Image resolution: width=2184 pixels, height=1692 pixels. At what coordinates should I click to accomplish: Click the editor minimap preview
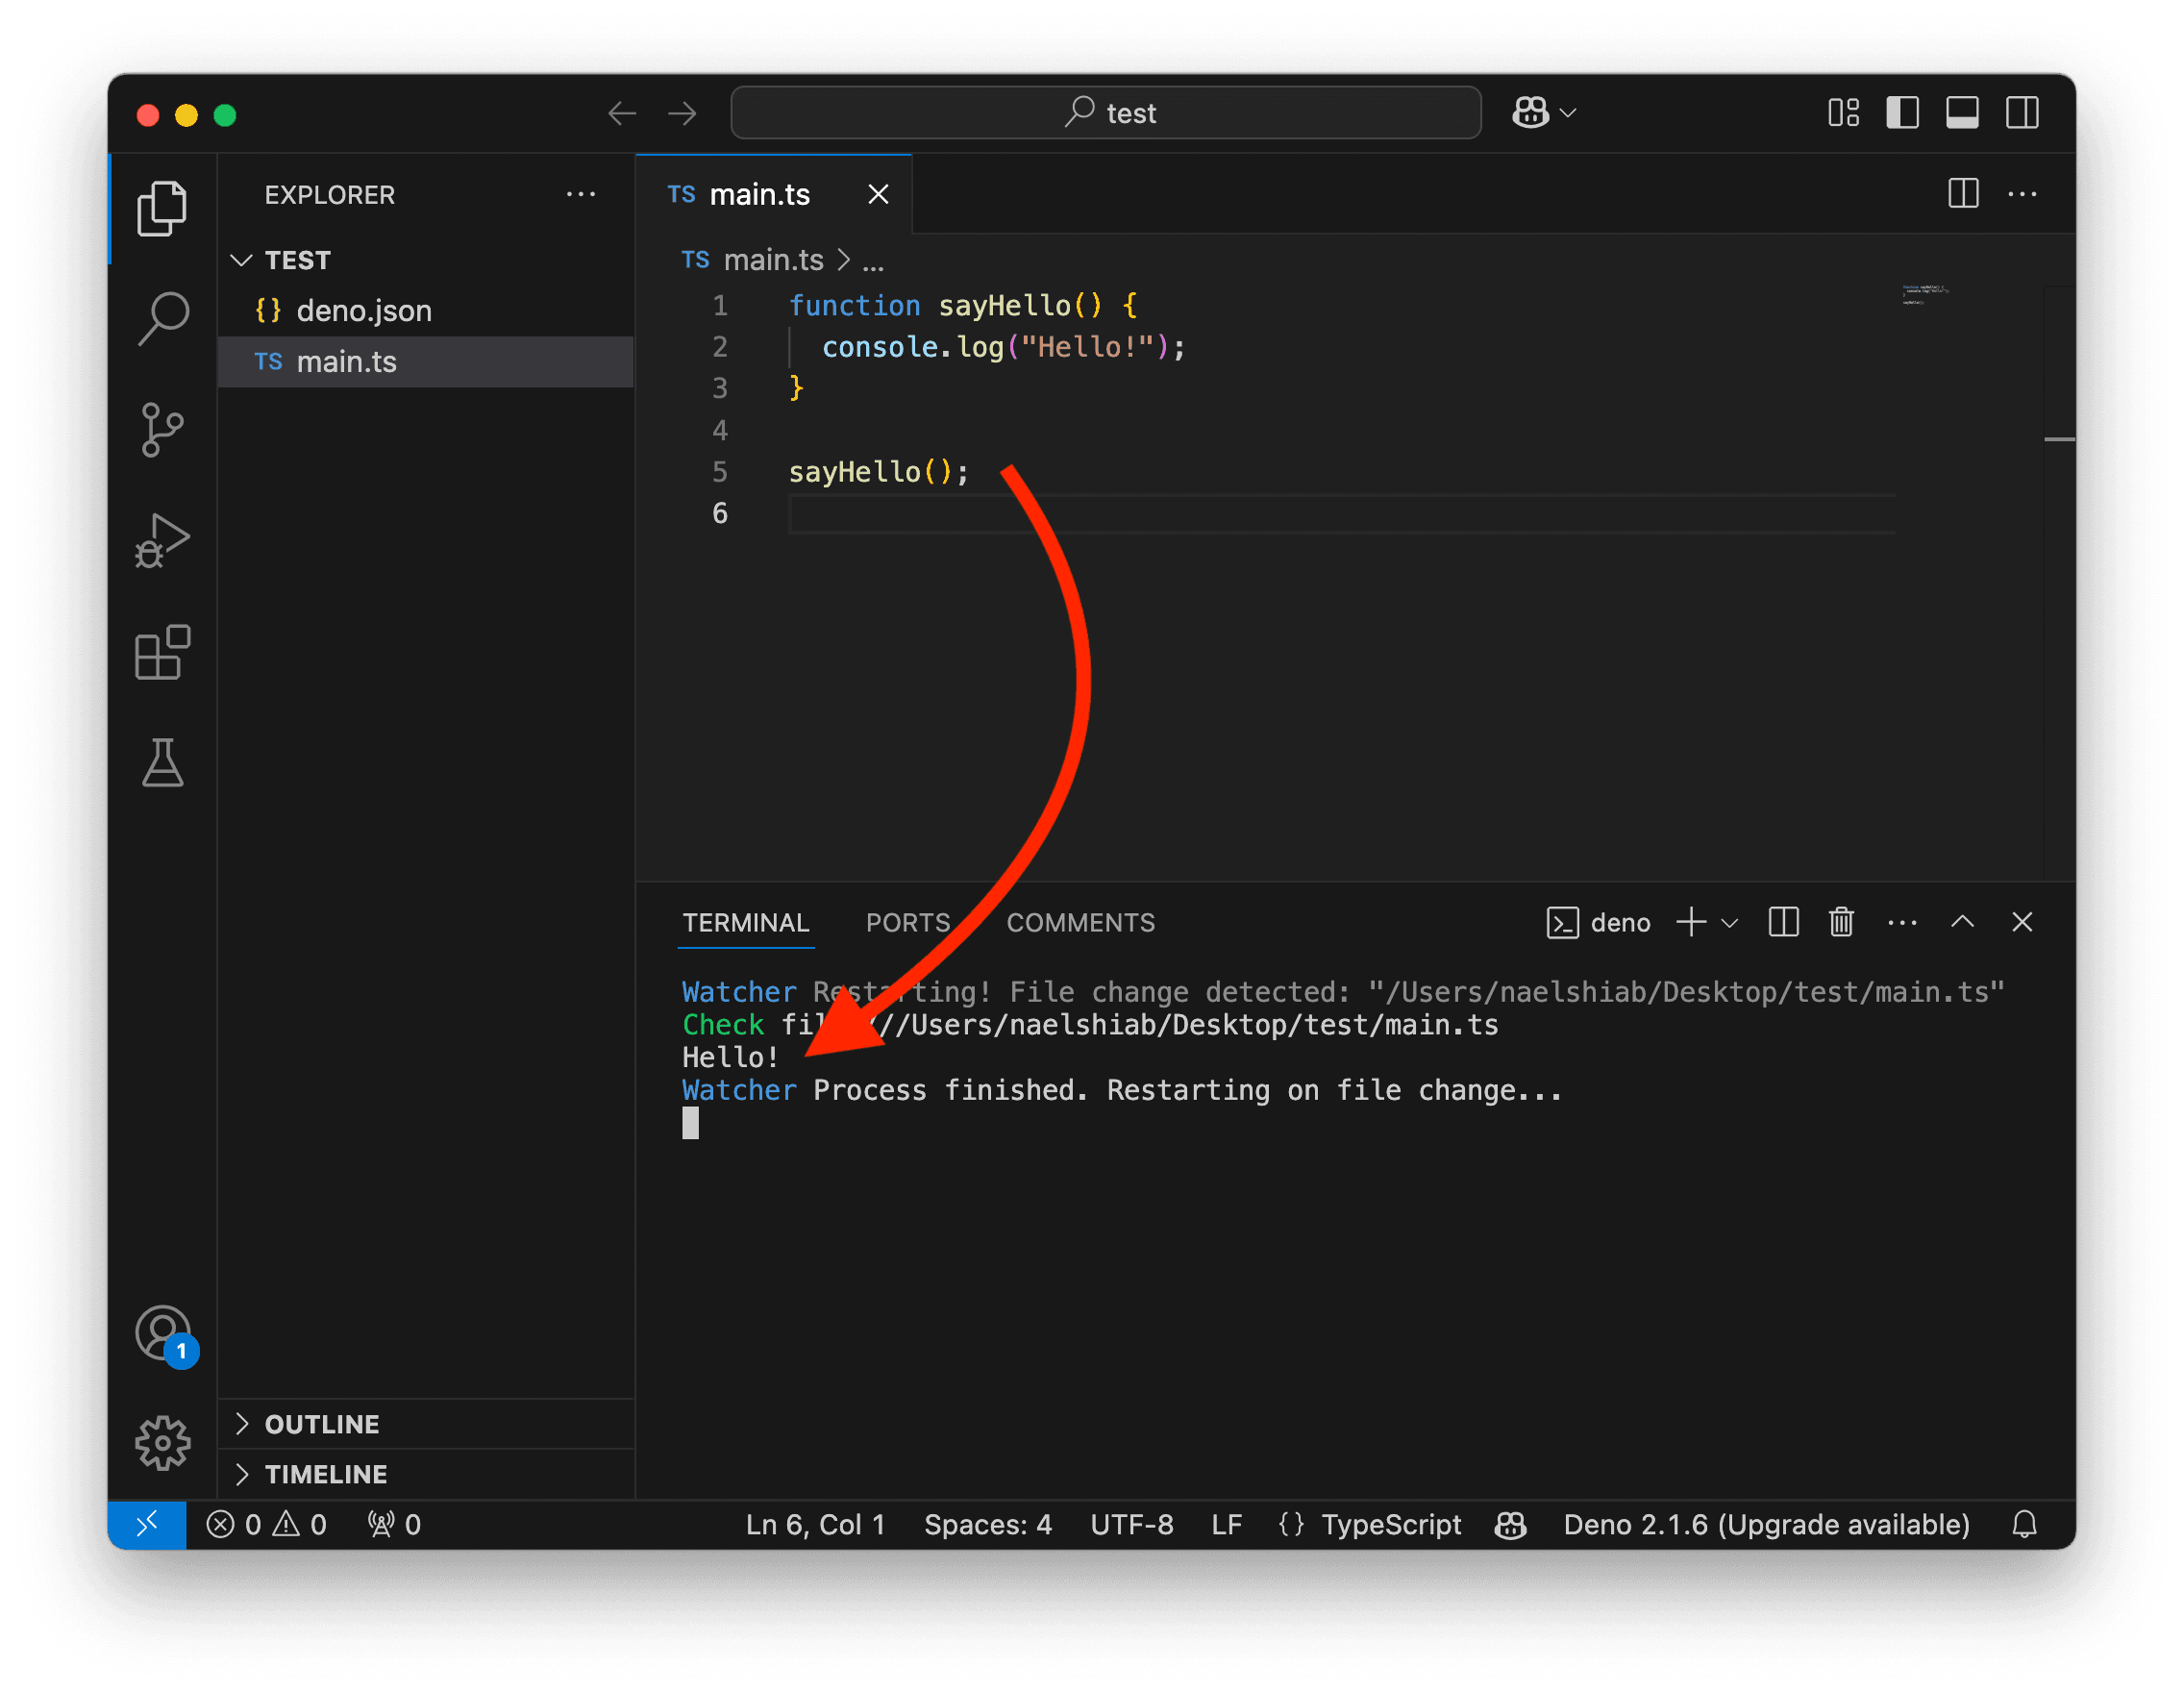(1924, 294)
